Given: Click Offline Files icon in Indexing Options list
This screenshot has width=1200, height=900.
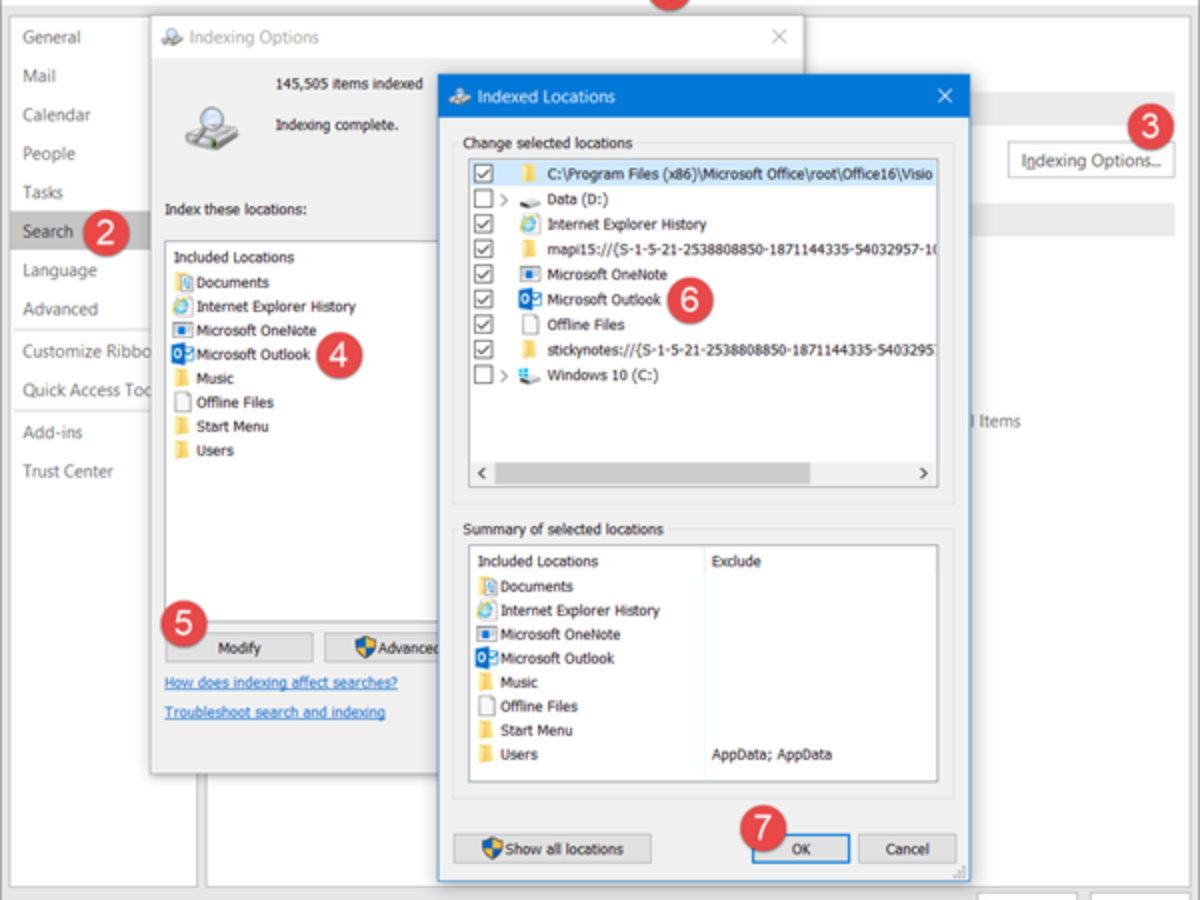Looking at the screenshot, I should click(182, 402).
